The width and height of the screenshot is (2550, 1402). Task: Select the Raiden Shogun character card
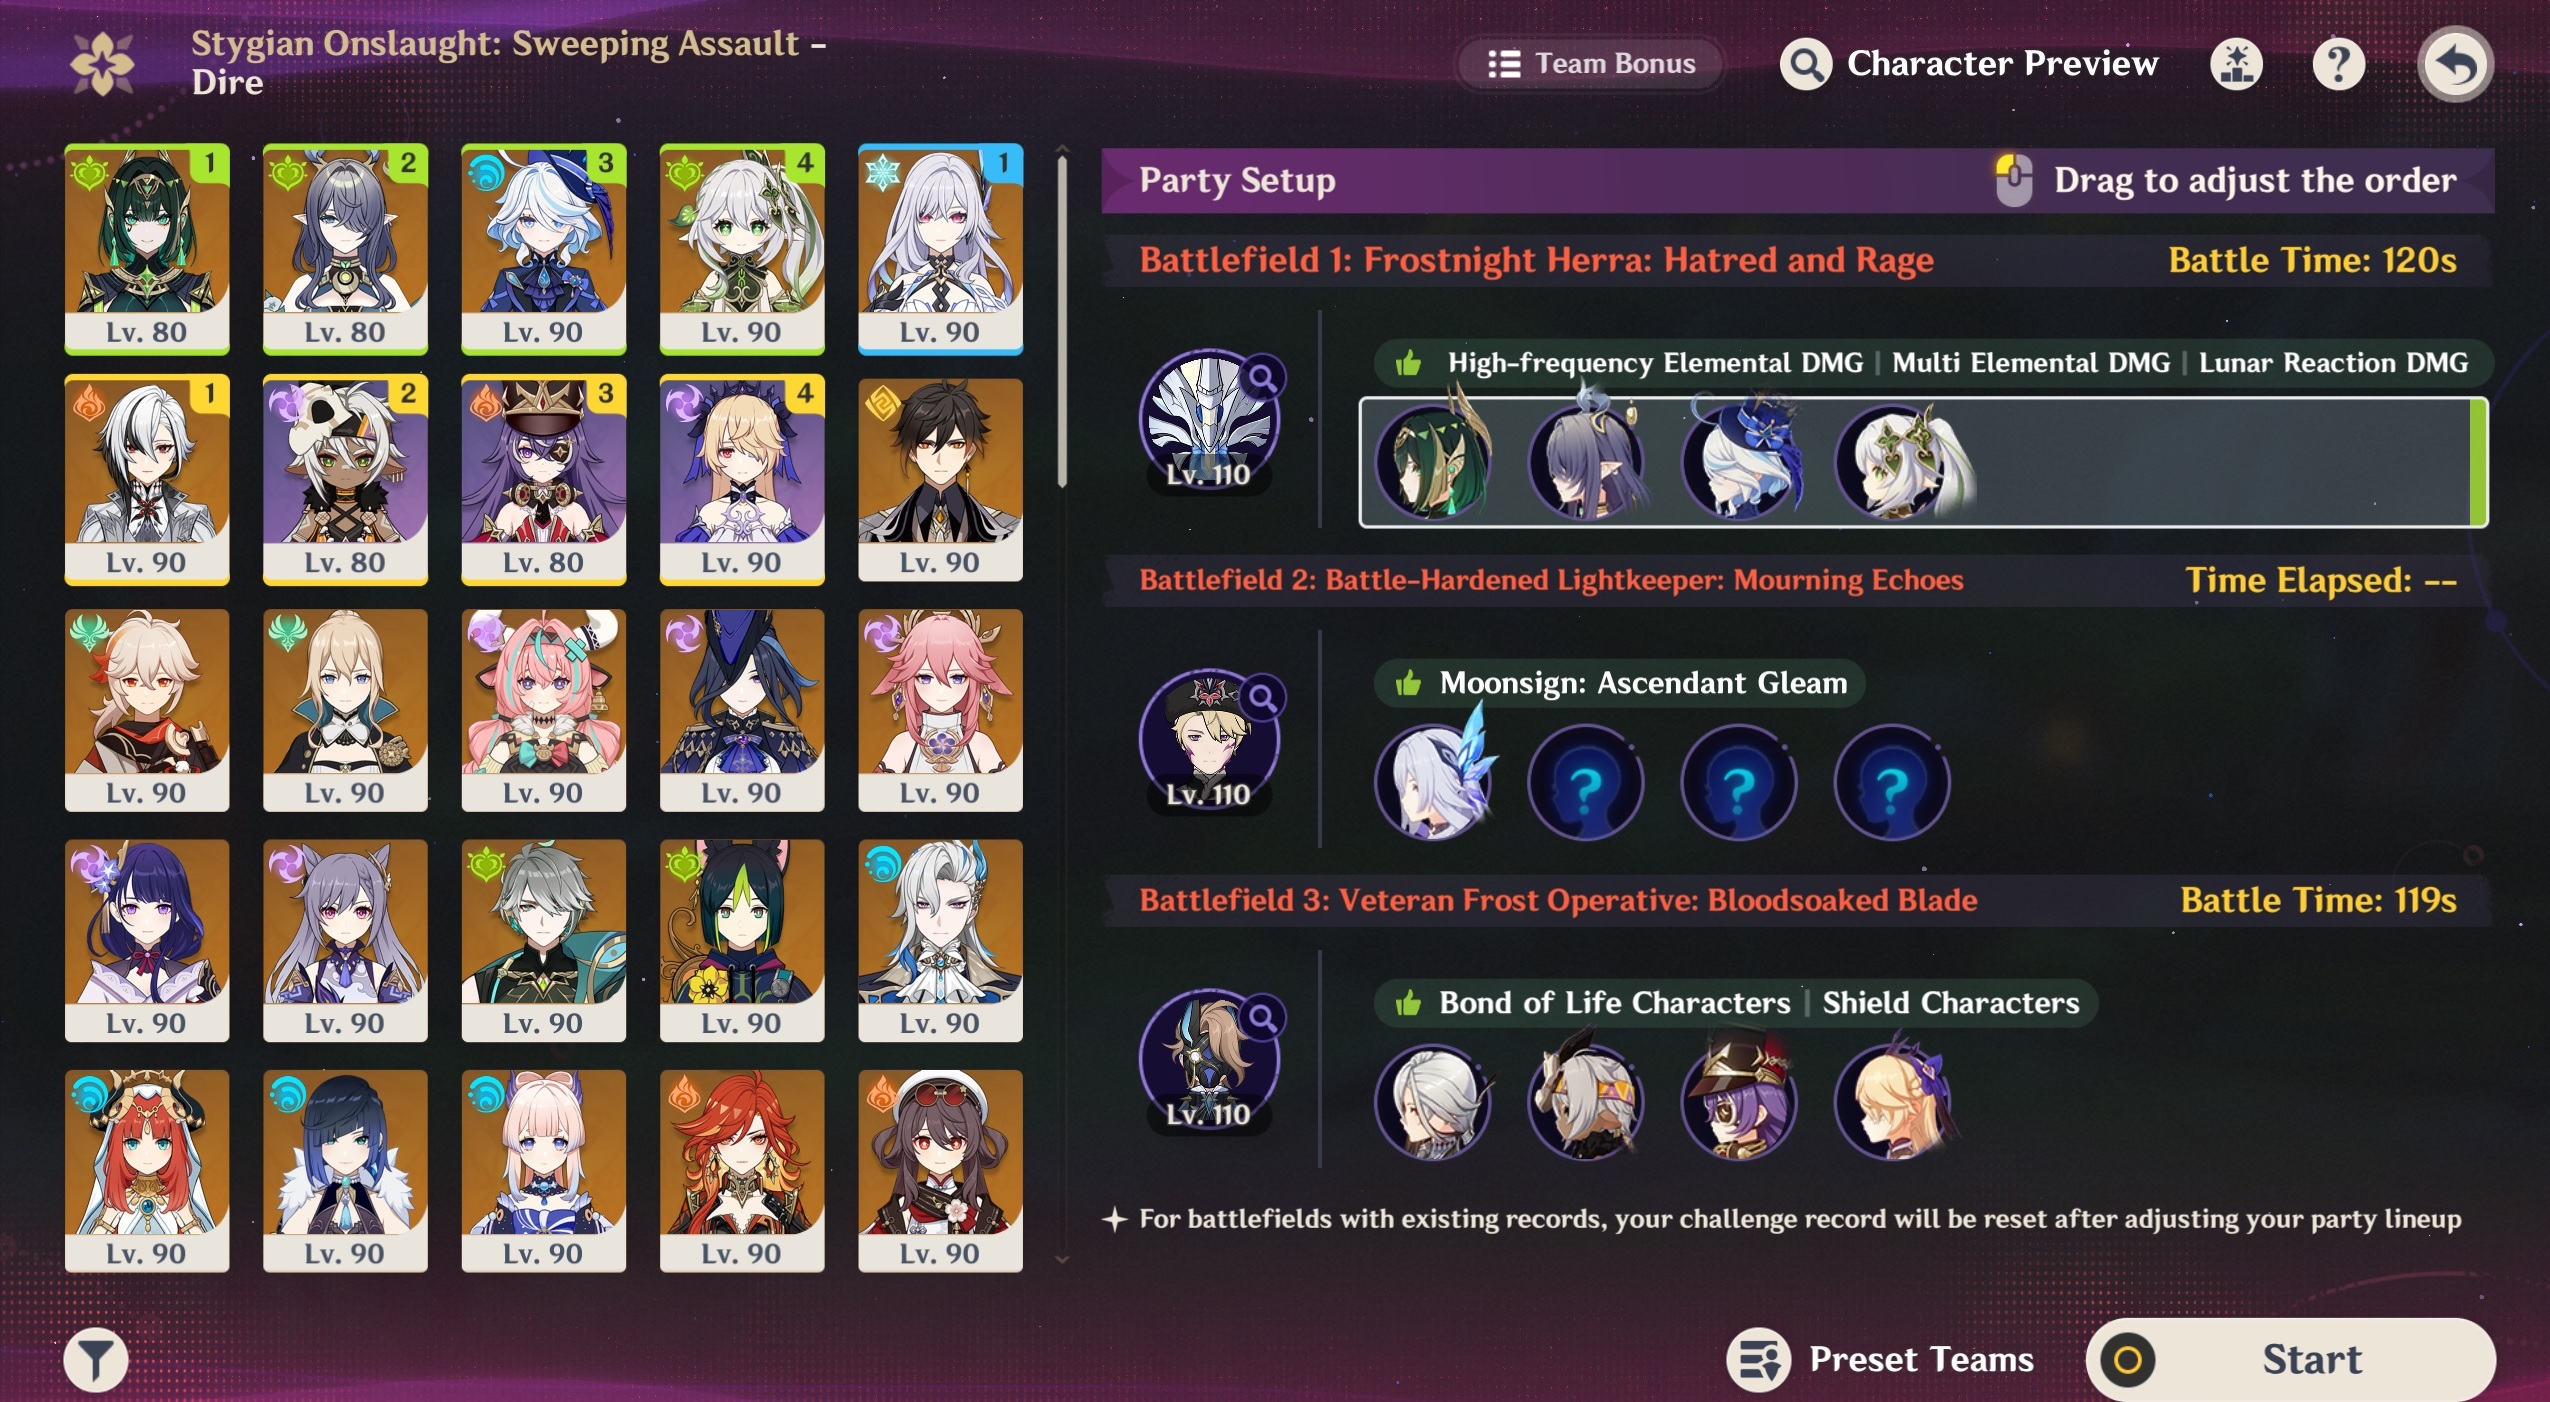[147, 941]
